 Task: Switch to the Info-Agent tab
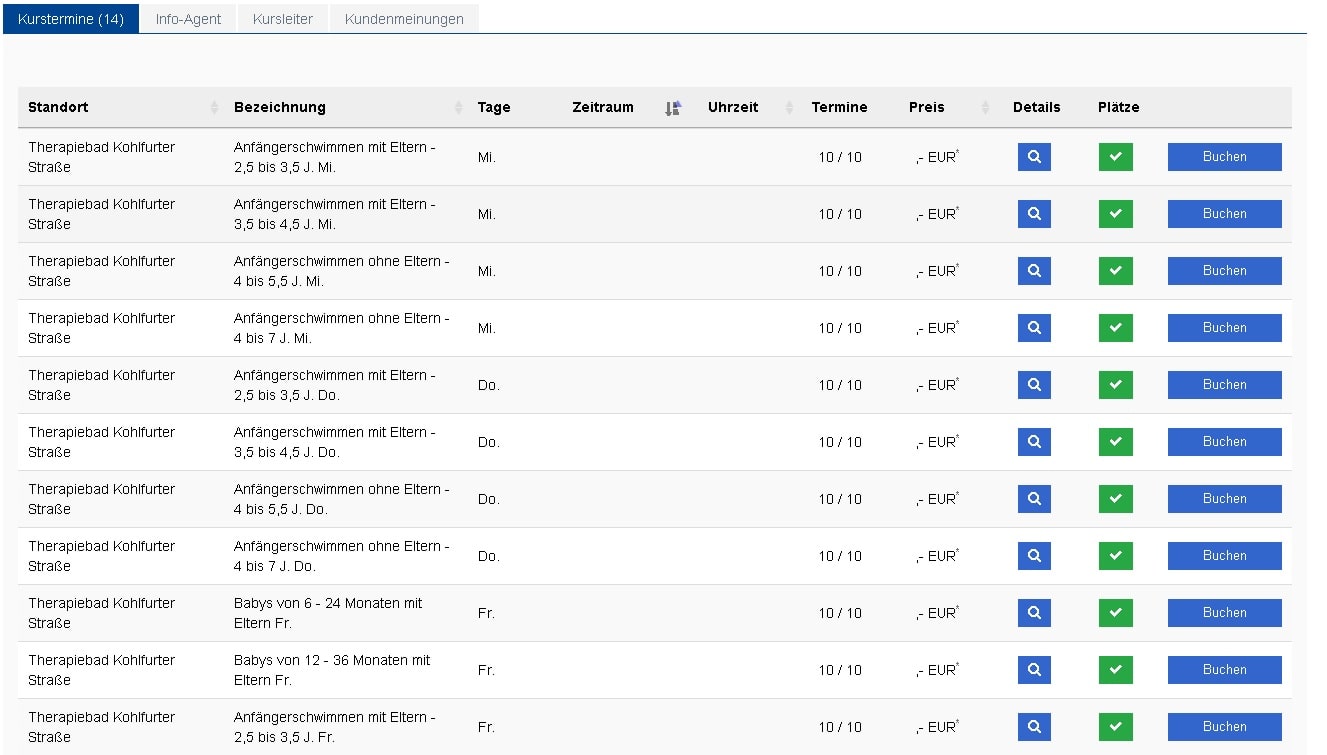(188, 19)
